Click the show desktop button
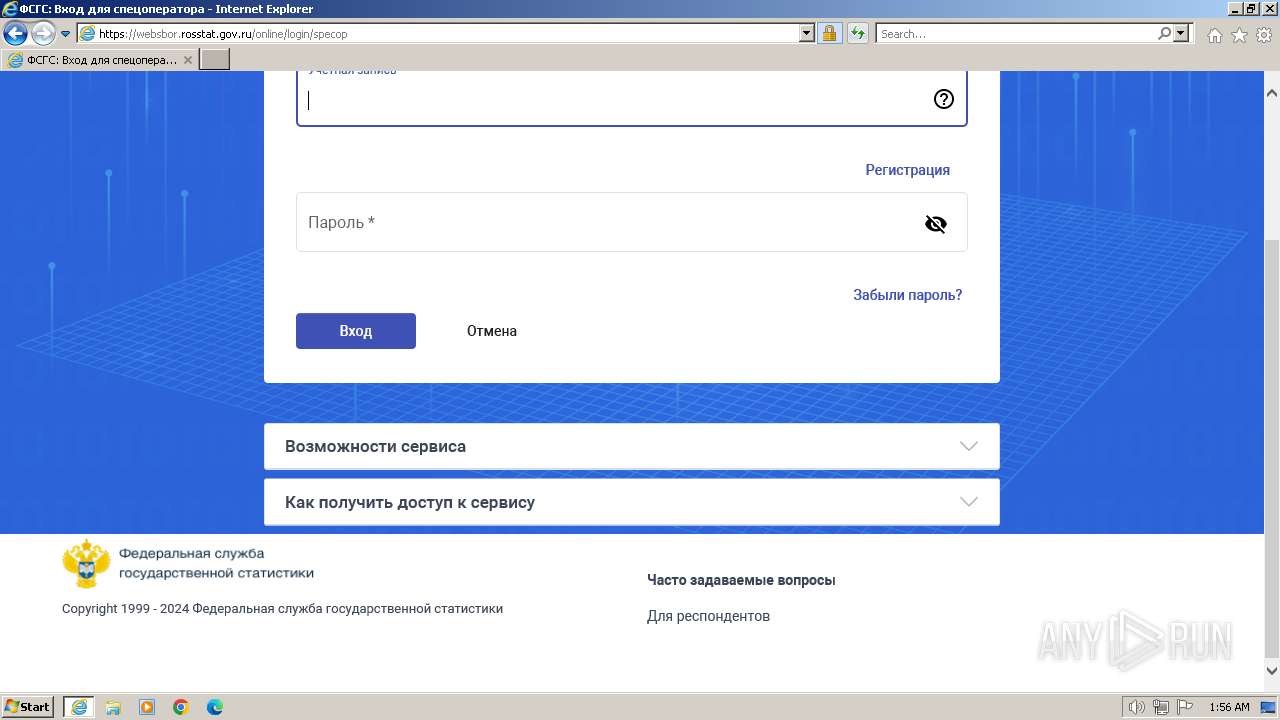The image size is (1280, 720). 1269,707
